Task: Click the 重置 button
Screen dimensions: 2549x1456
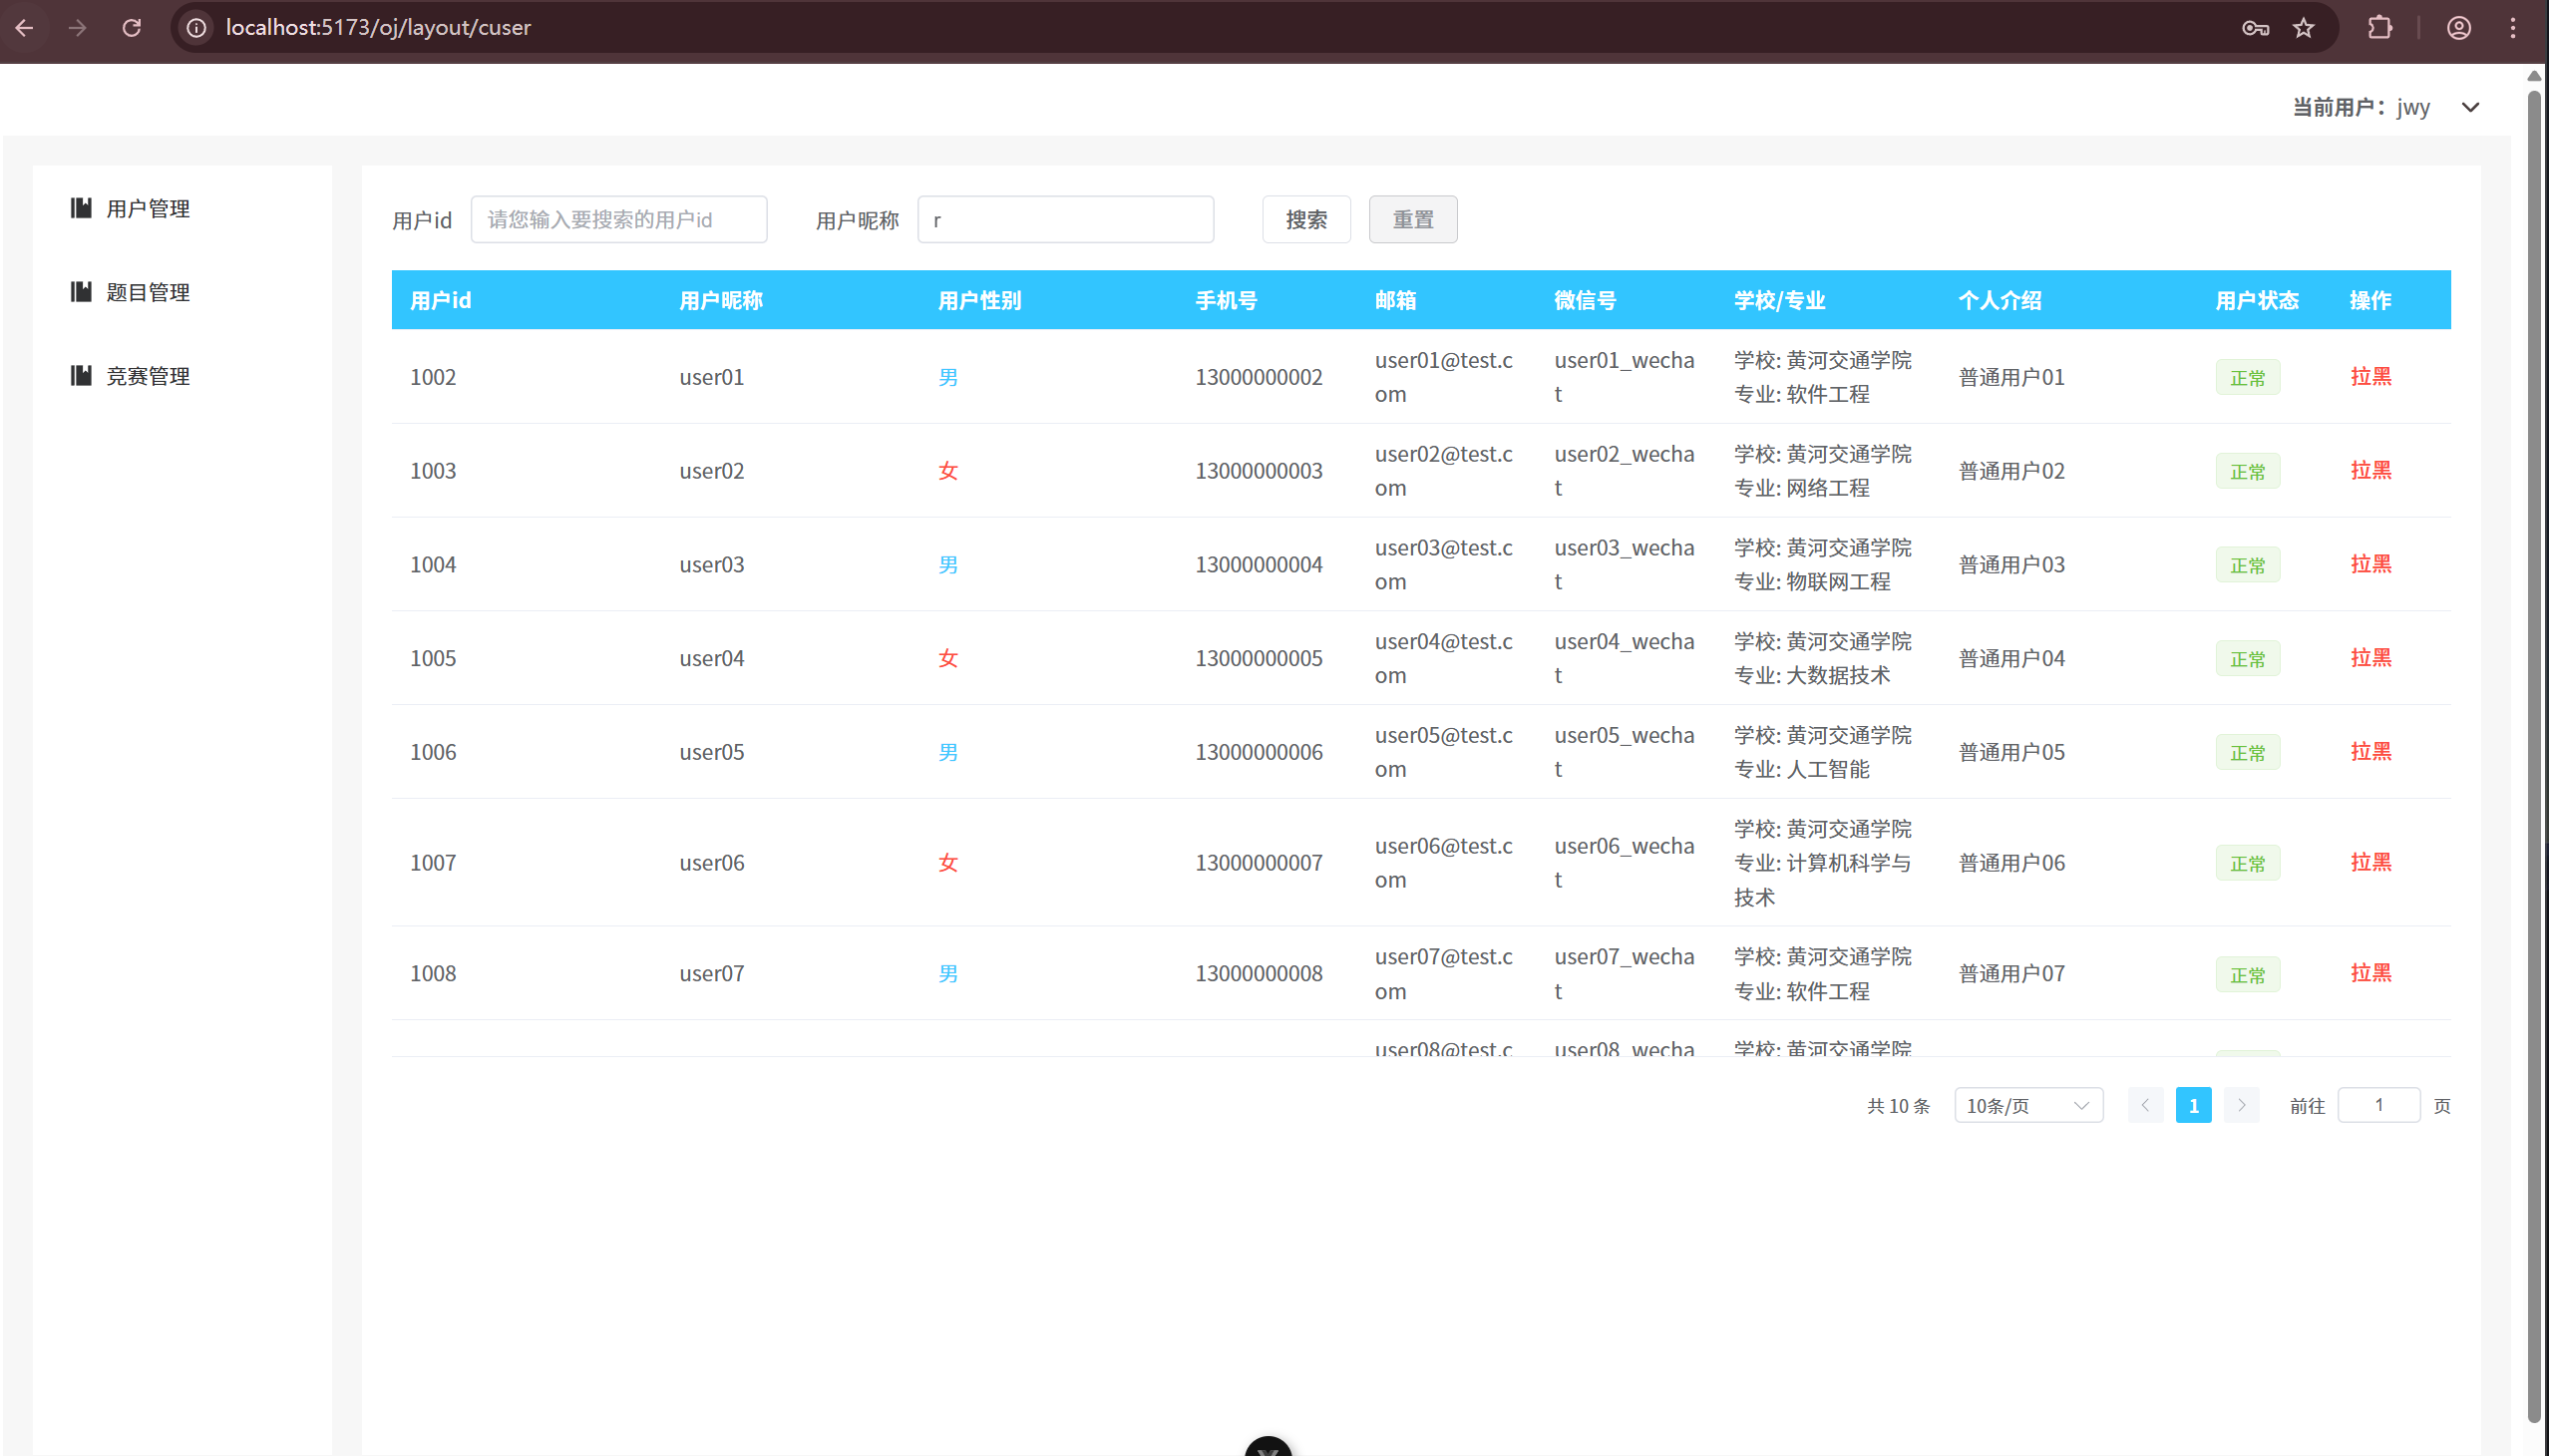Action: [x=1412, y=219]
